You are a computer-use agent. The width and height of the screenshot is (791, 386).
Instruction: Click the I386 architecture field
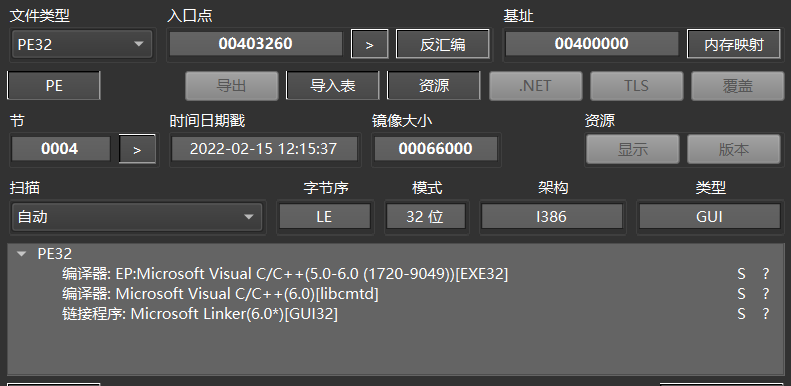click(x=551, y=216)
